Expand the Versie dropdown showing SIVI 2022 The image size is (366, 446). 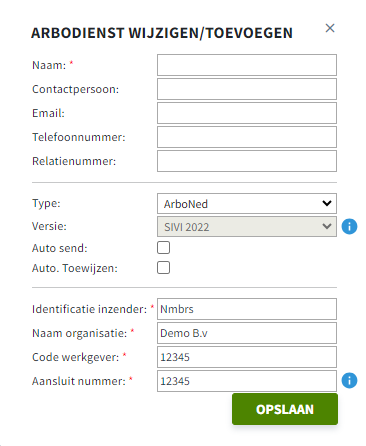pos(247,227)
